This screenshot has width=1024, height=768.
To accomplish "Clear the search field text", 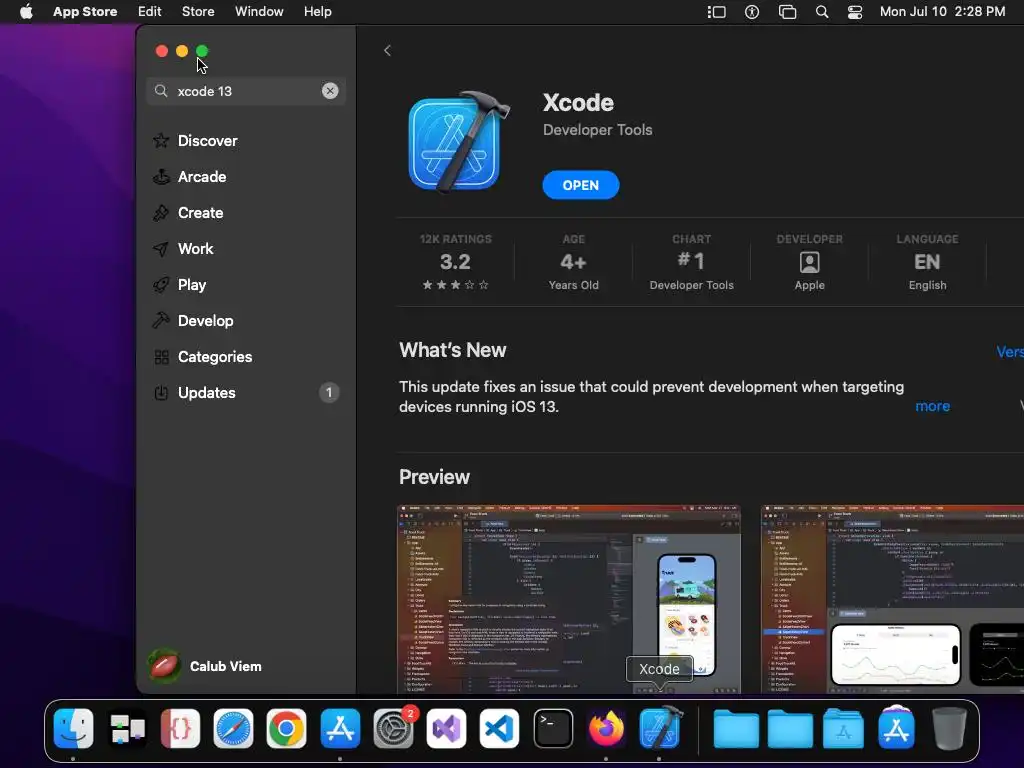I will (x=330, y=91).
